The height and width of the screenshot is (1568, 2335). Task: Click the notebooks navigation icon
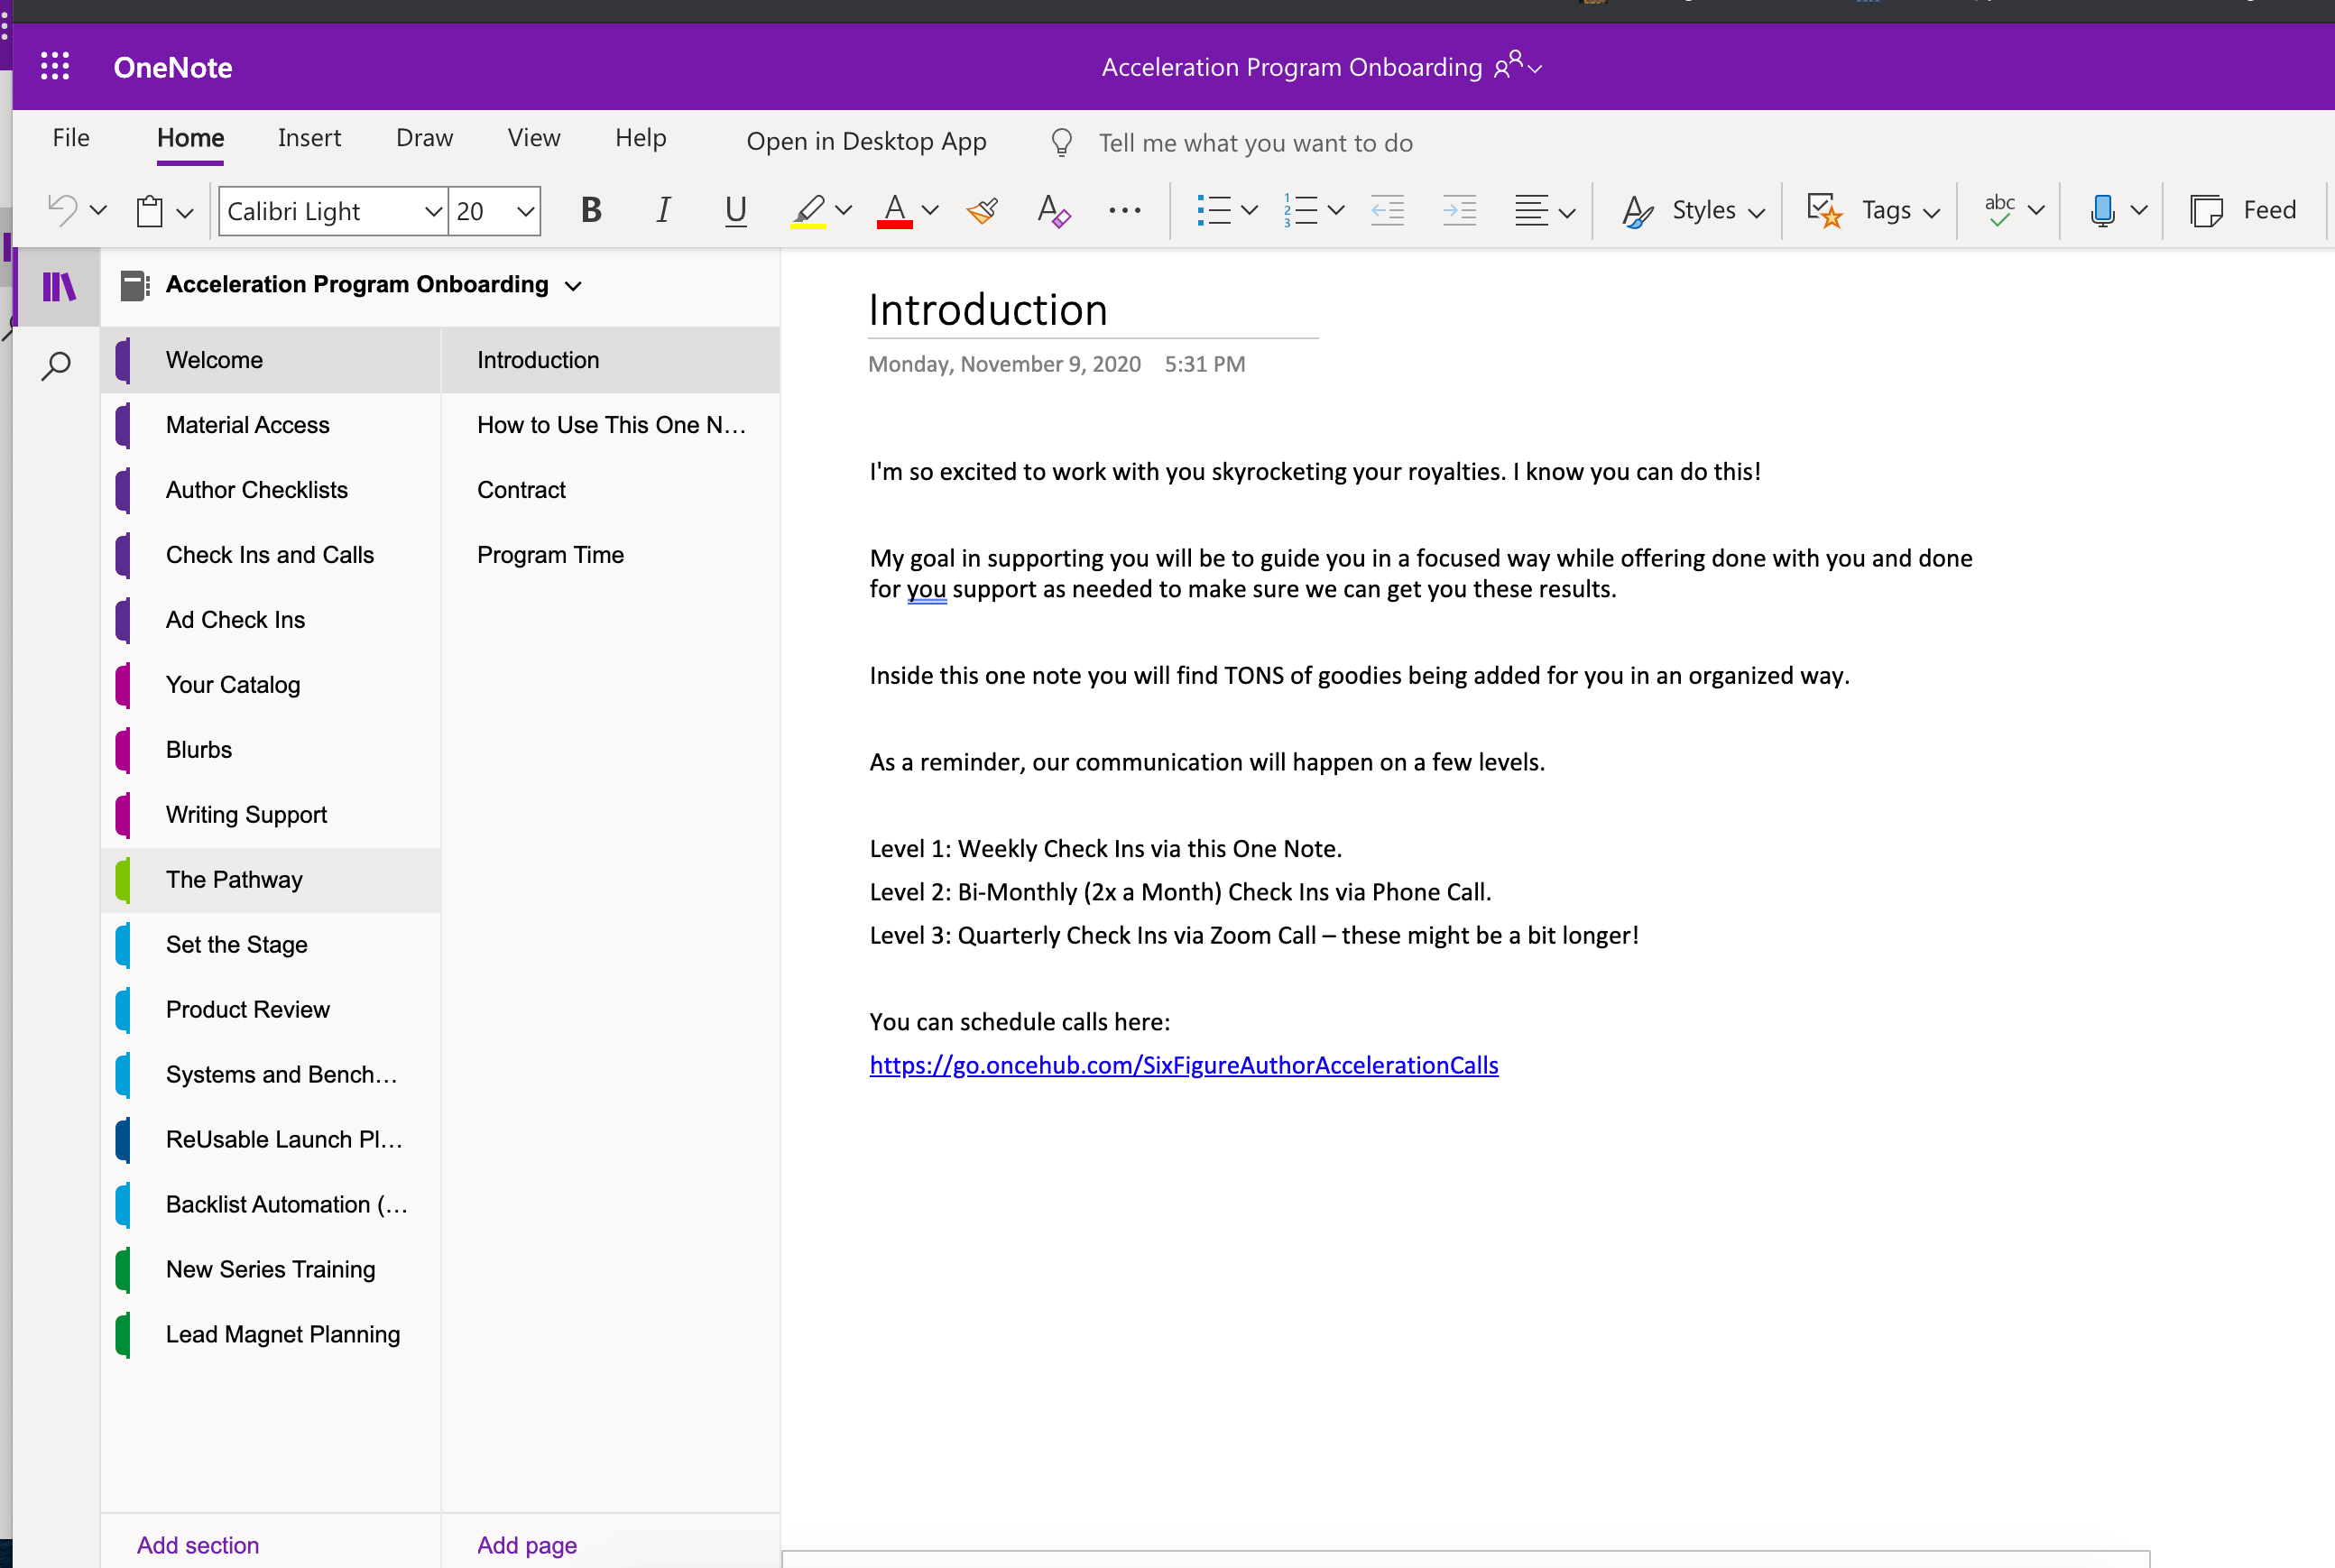click(x=58, y=288)
